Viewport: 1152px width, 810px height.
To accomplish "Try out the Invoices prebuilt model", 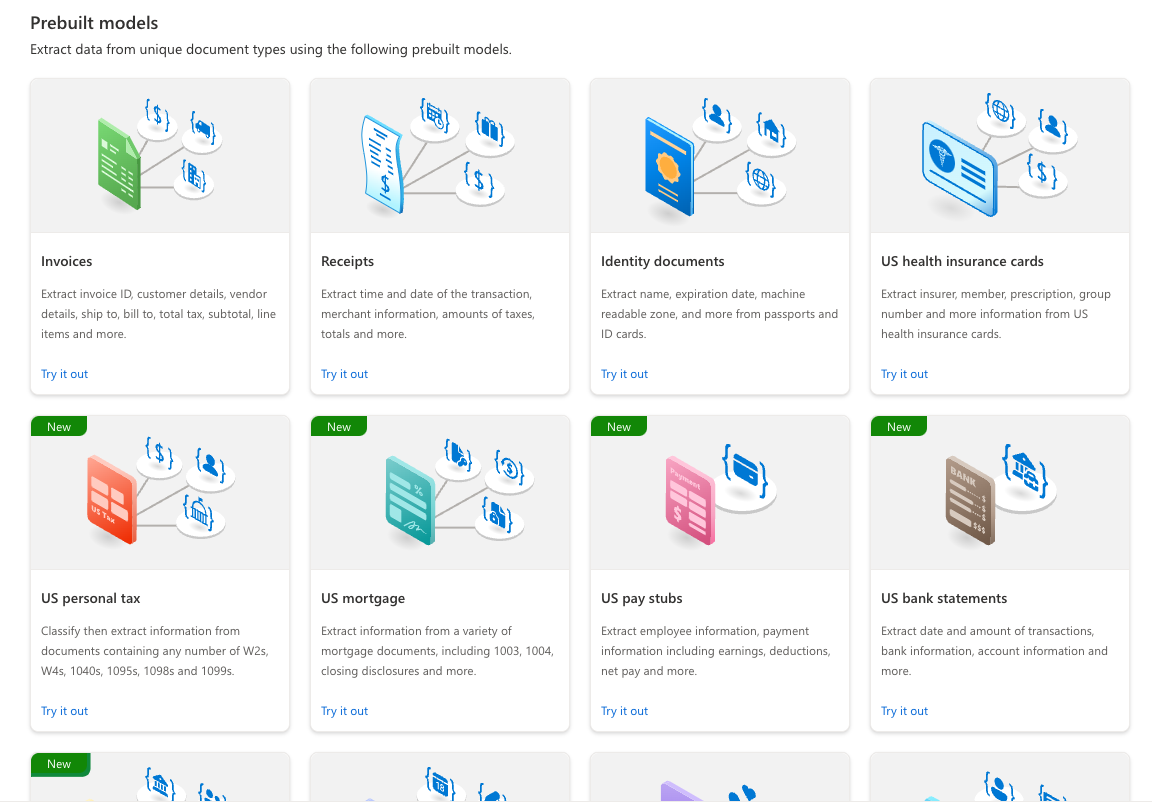I will [x=64, y=373].
